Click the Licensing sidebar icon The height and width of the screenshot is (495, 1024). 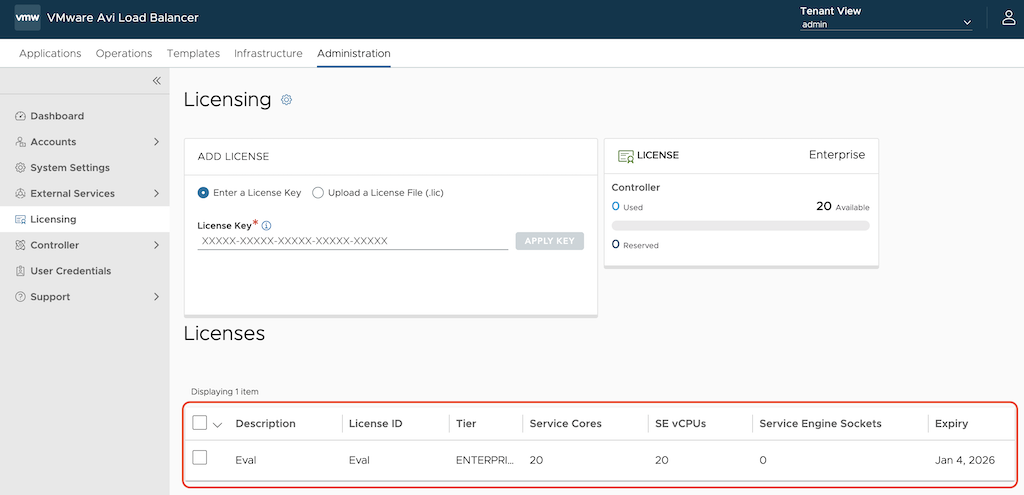coord(20,219)
